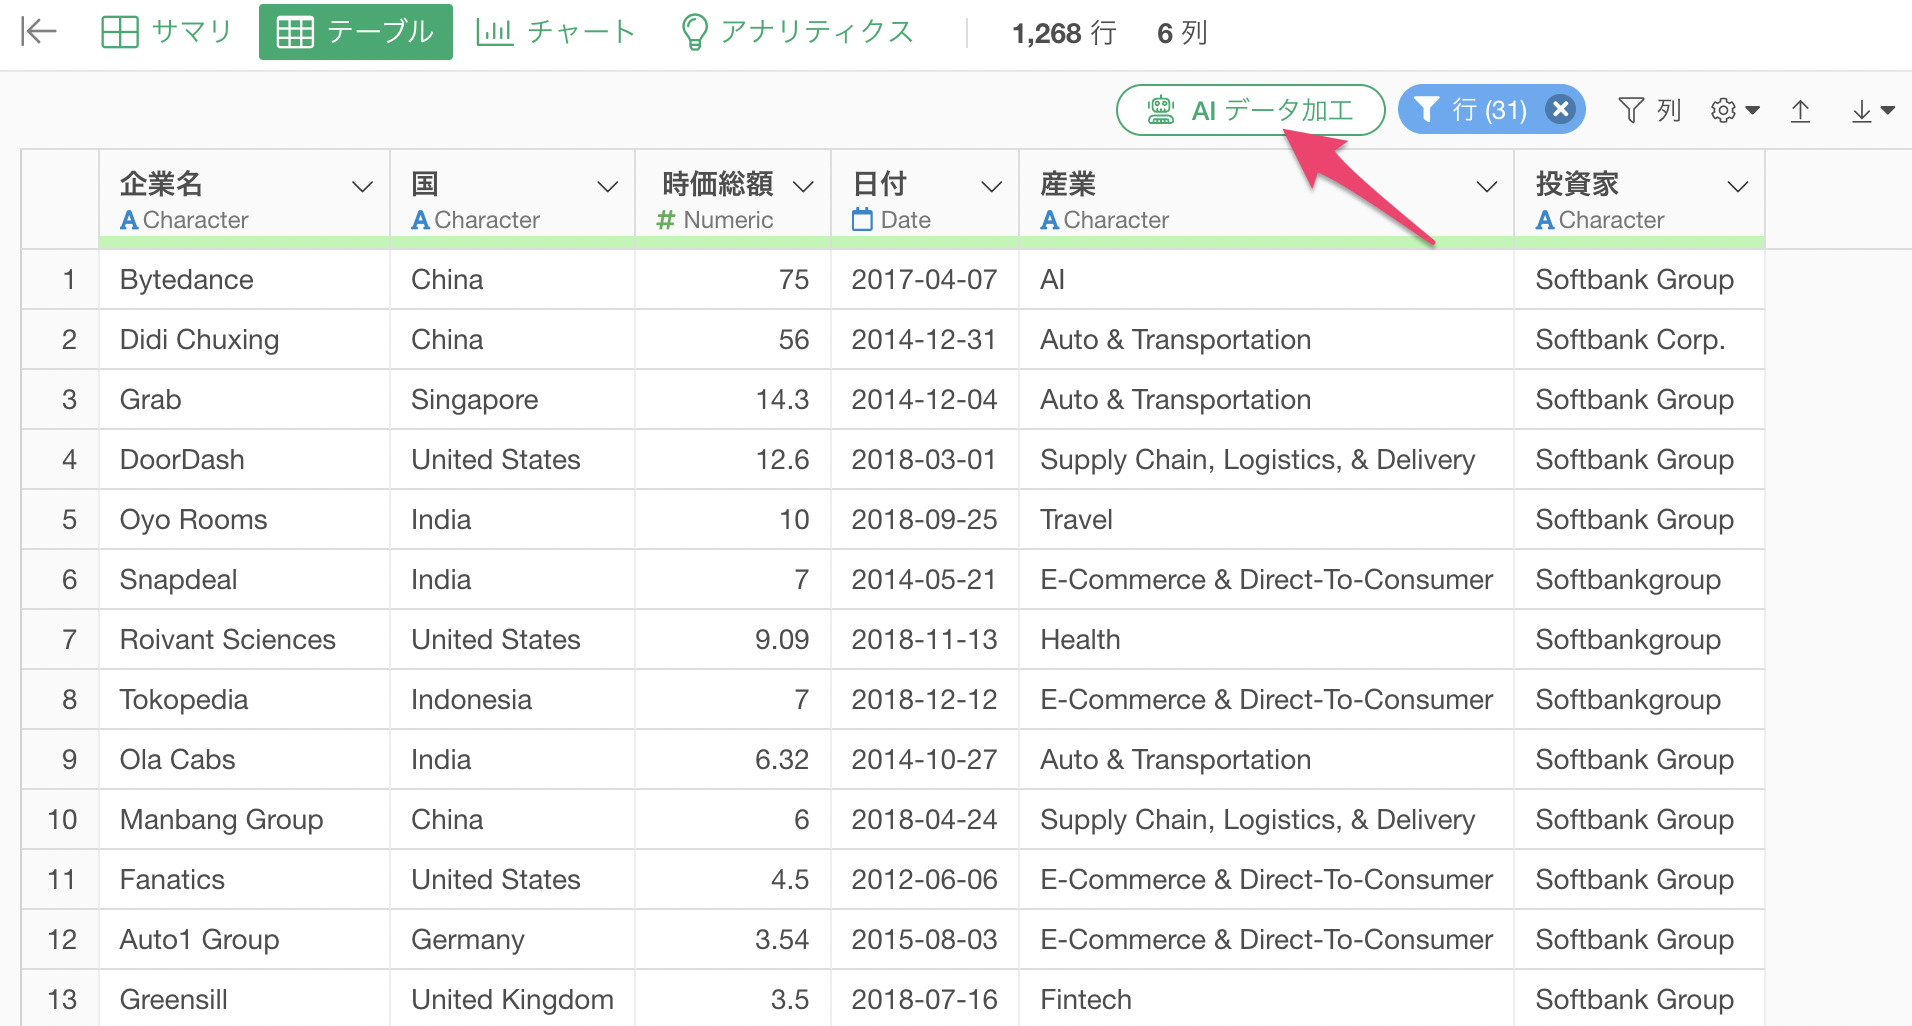Remove the row filter via X icon
Screen dimensions: 1912x1026
point(1560,109)
